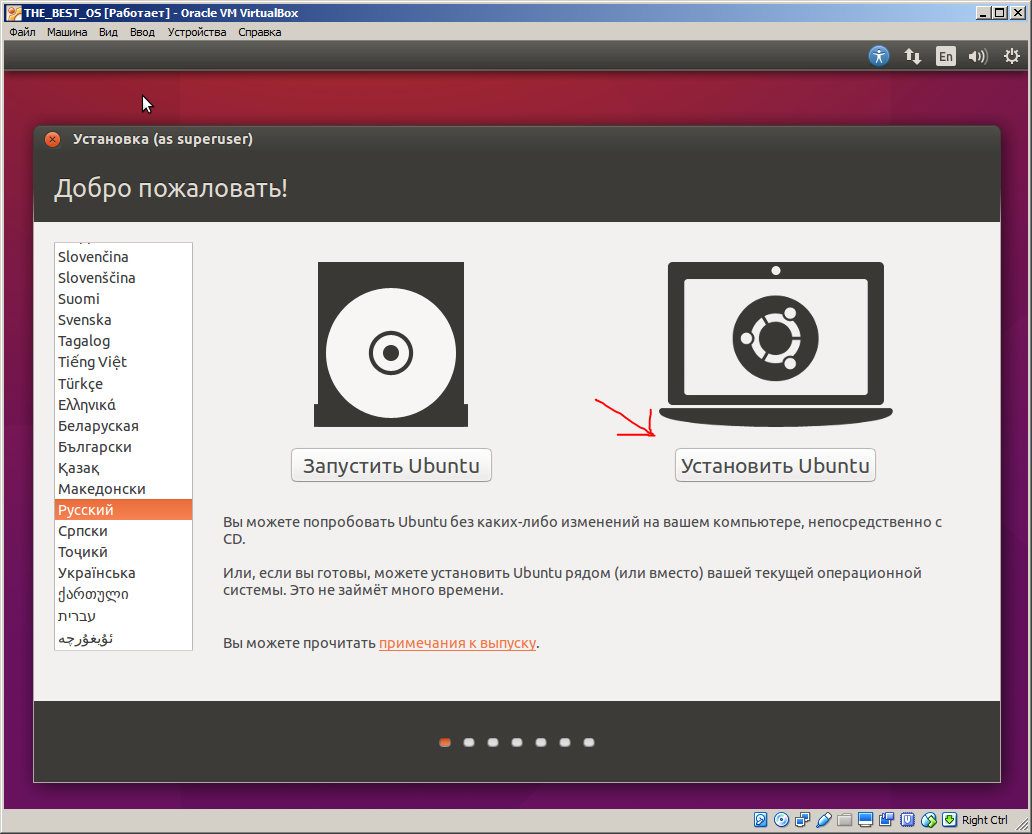Open the accessibility menu in Ubuntu panel
This screenshot has width=1032, height=834.
(x=879, y=56)
